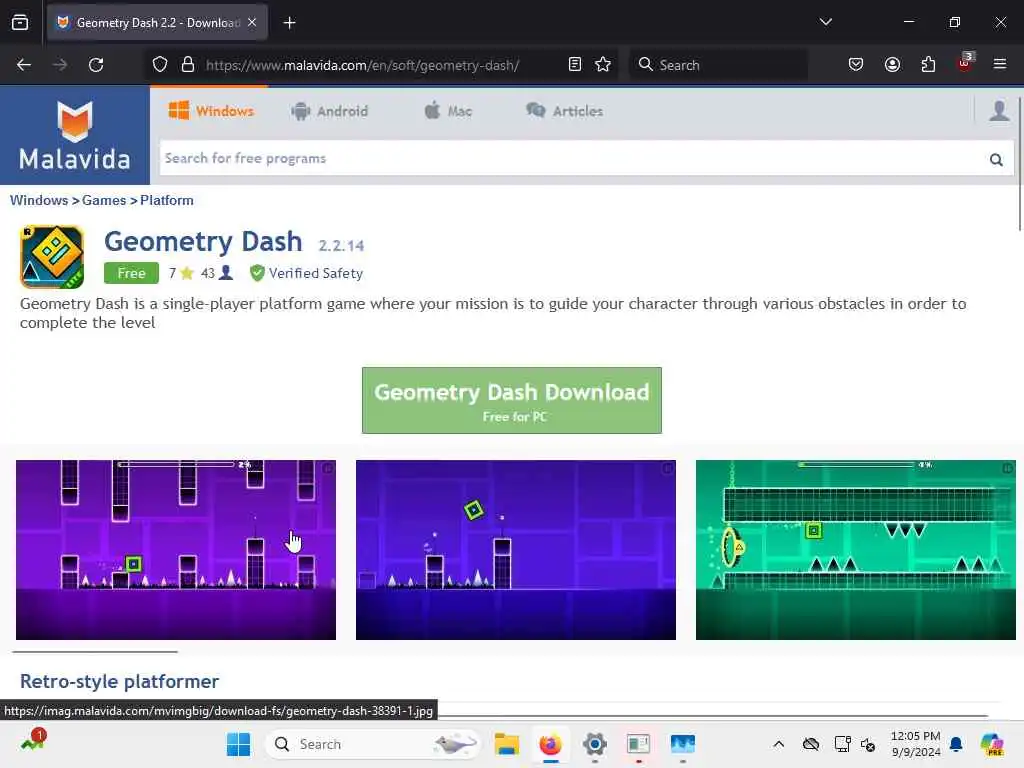The height and width of the screenshot is (768, 1024).
Task: Click the Malavida user profile icon
Action: coord(999,111)
